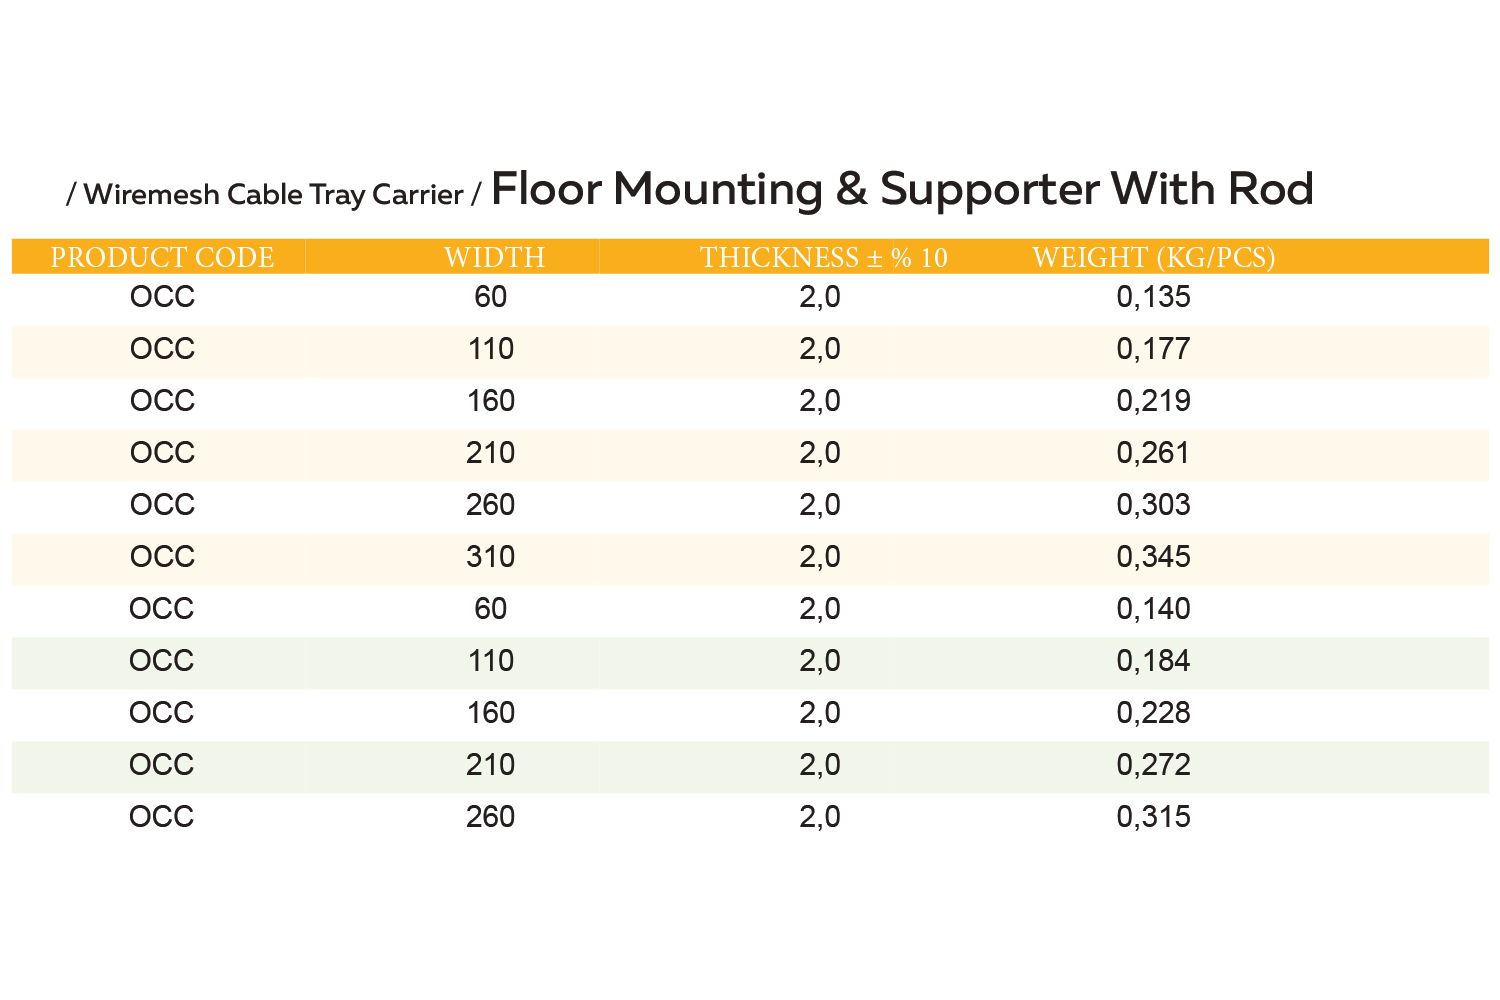Viewport: 1500px width, 1000px height.
Task: Click the last weight value 0,315
Action: click(1153, 817)
